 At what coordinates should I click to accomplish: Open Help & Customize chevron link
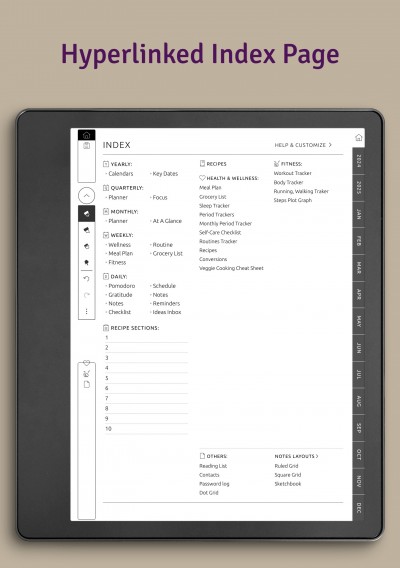coord(303,145)
